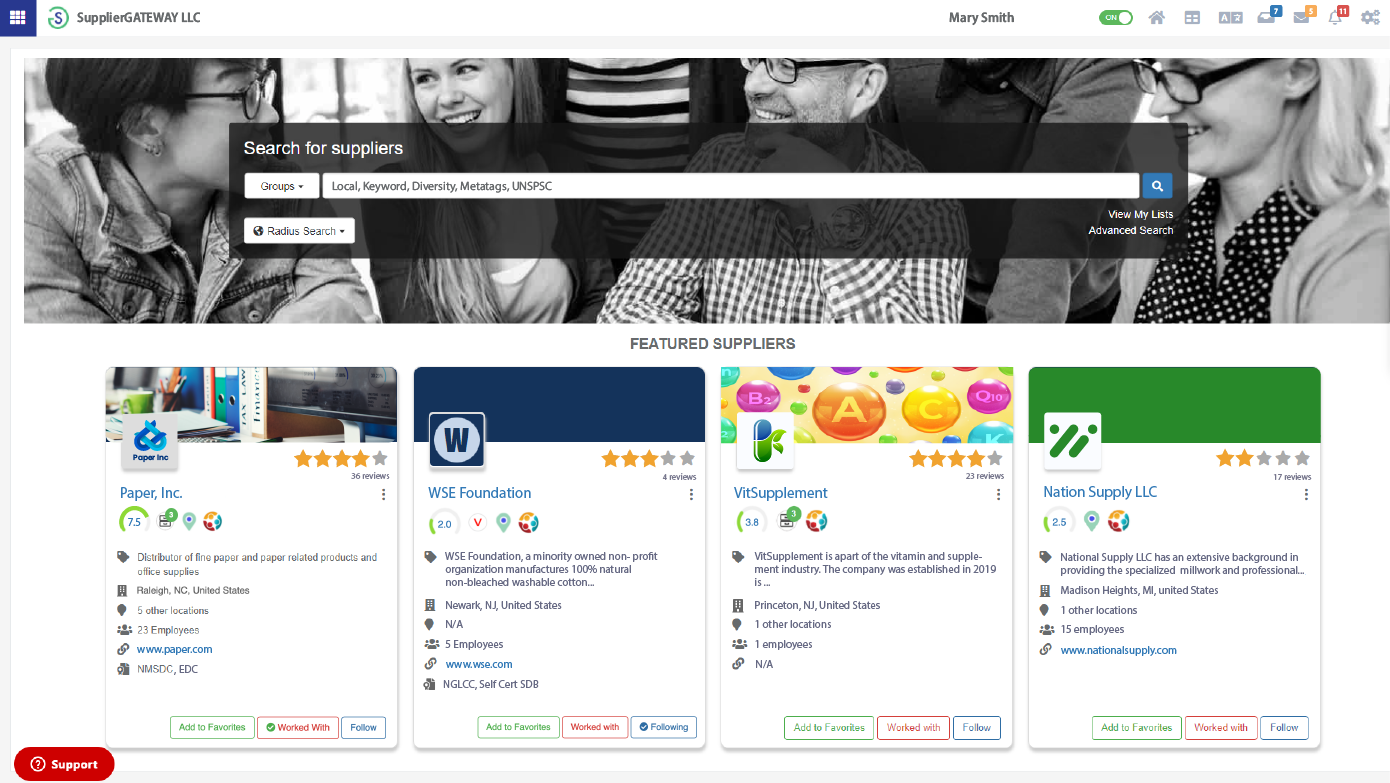Expand the Groups dropdown
The image size is (1390, 783).
(x=281, y=186)
